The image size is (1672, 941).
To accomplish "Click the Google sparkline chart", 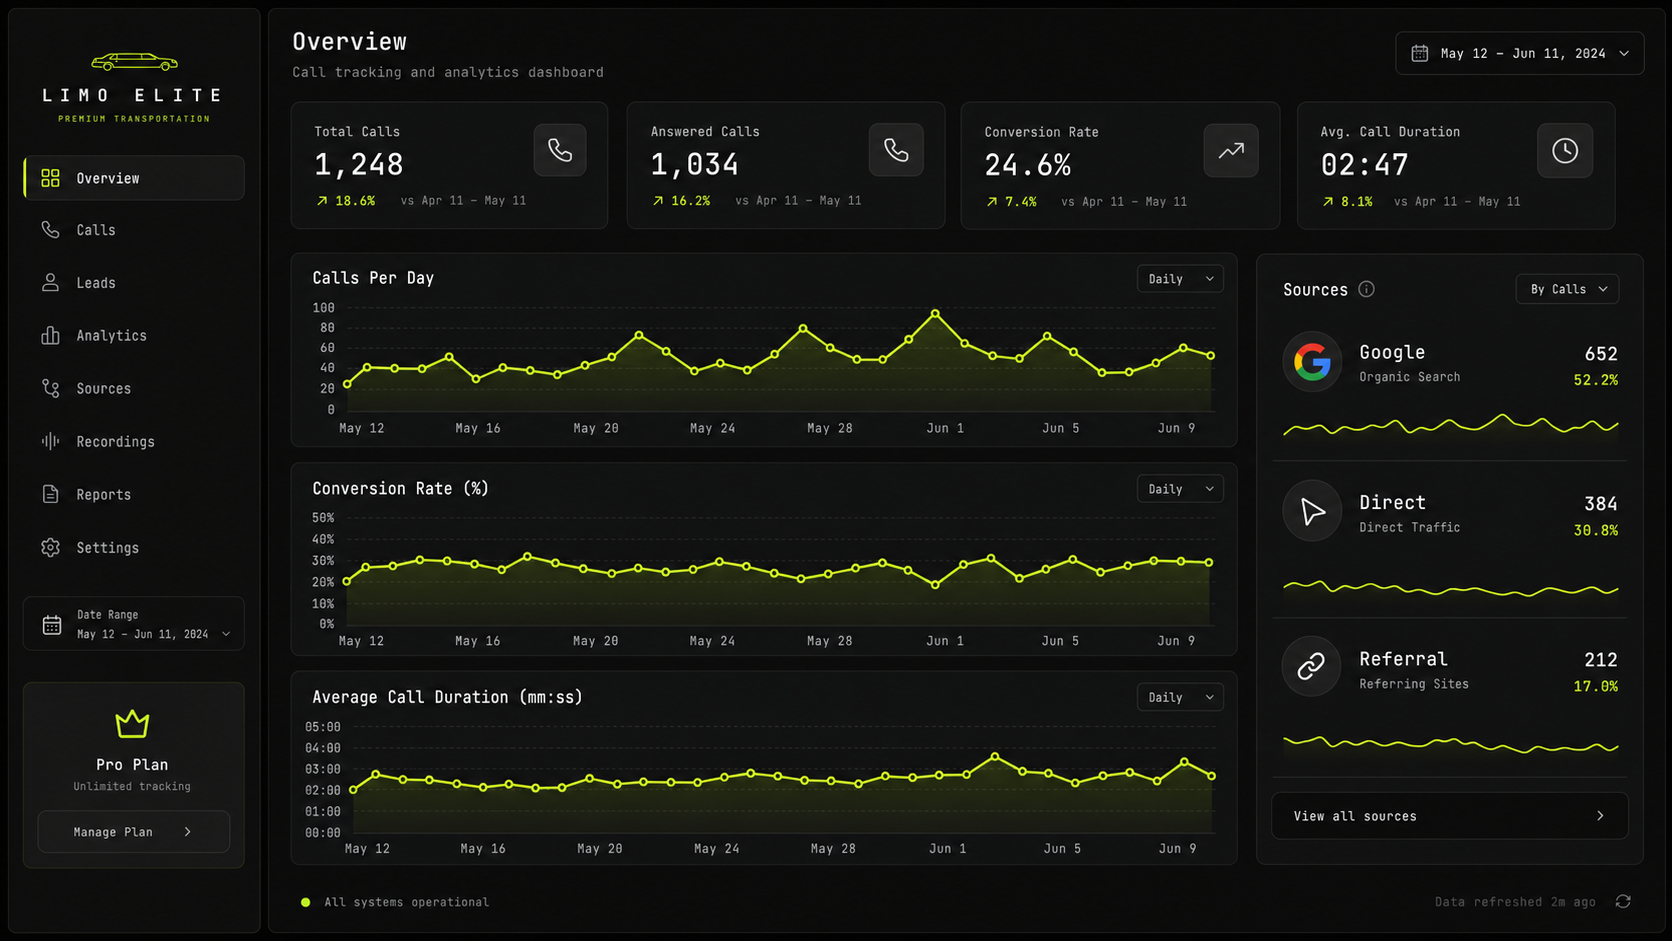I will pos(1450,425).
